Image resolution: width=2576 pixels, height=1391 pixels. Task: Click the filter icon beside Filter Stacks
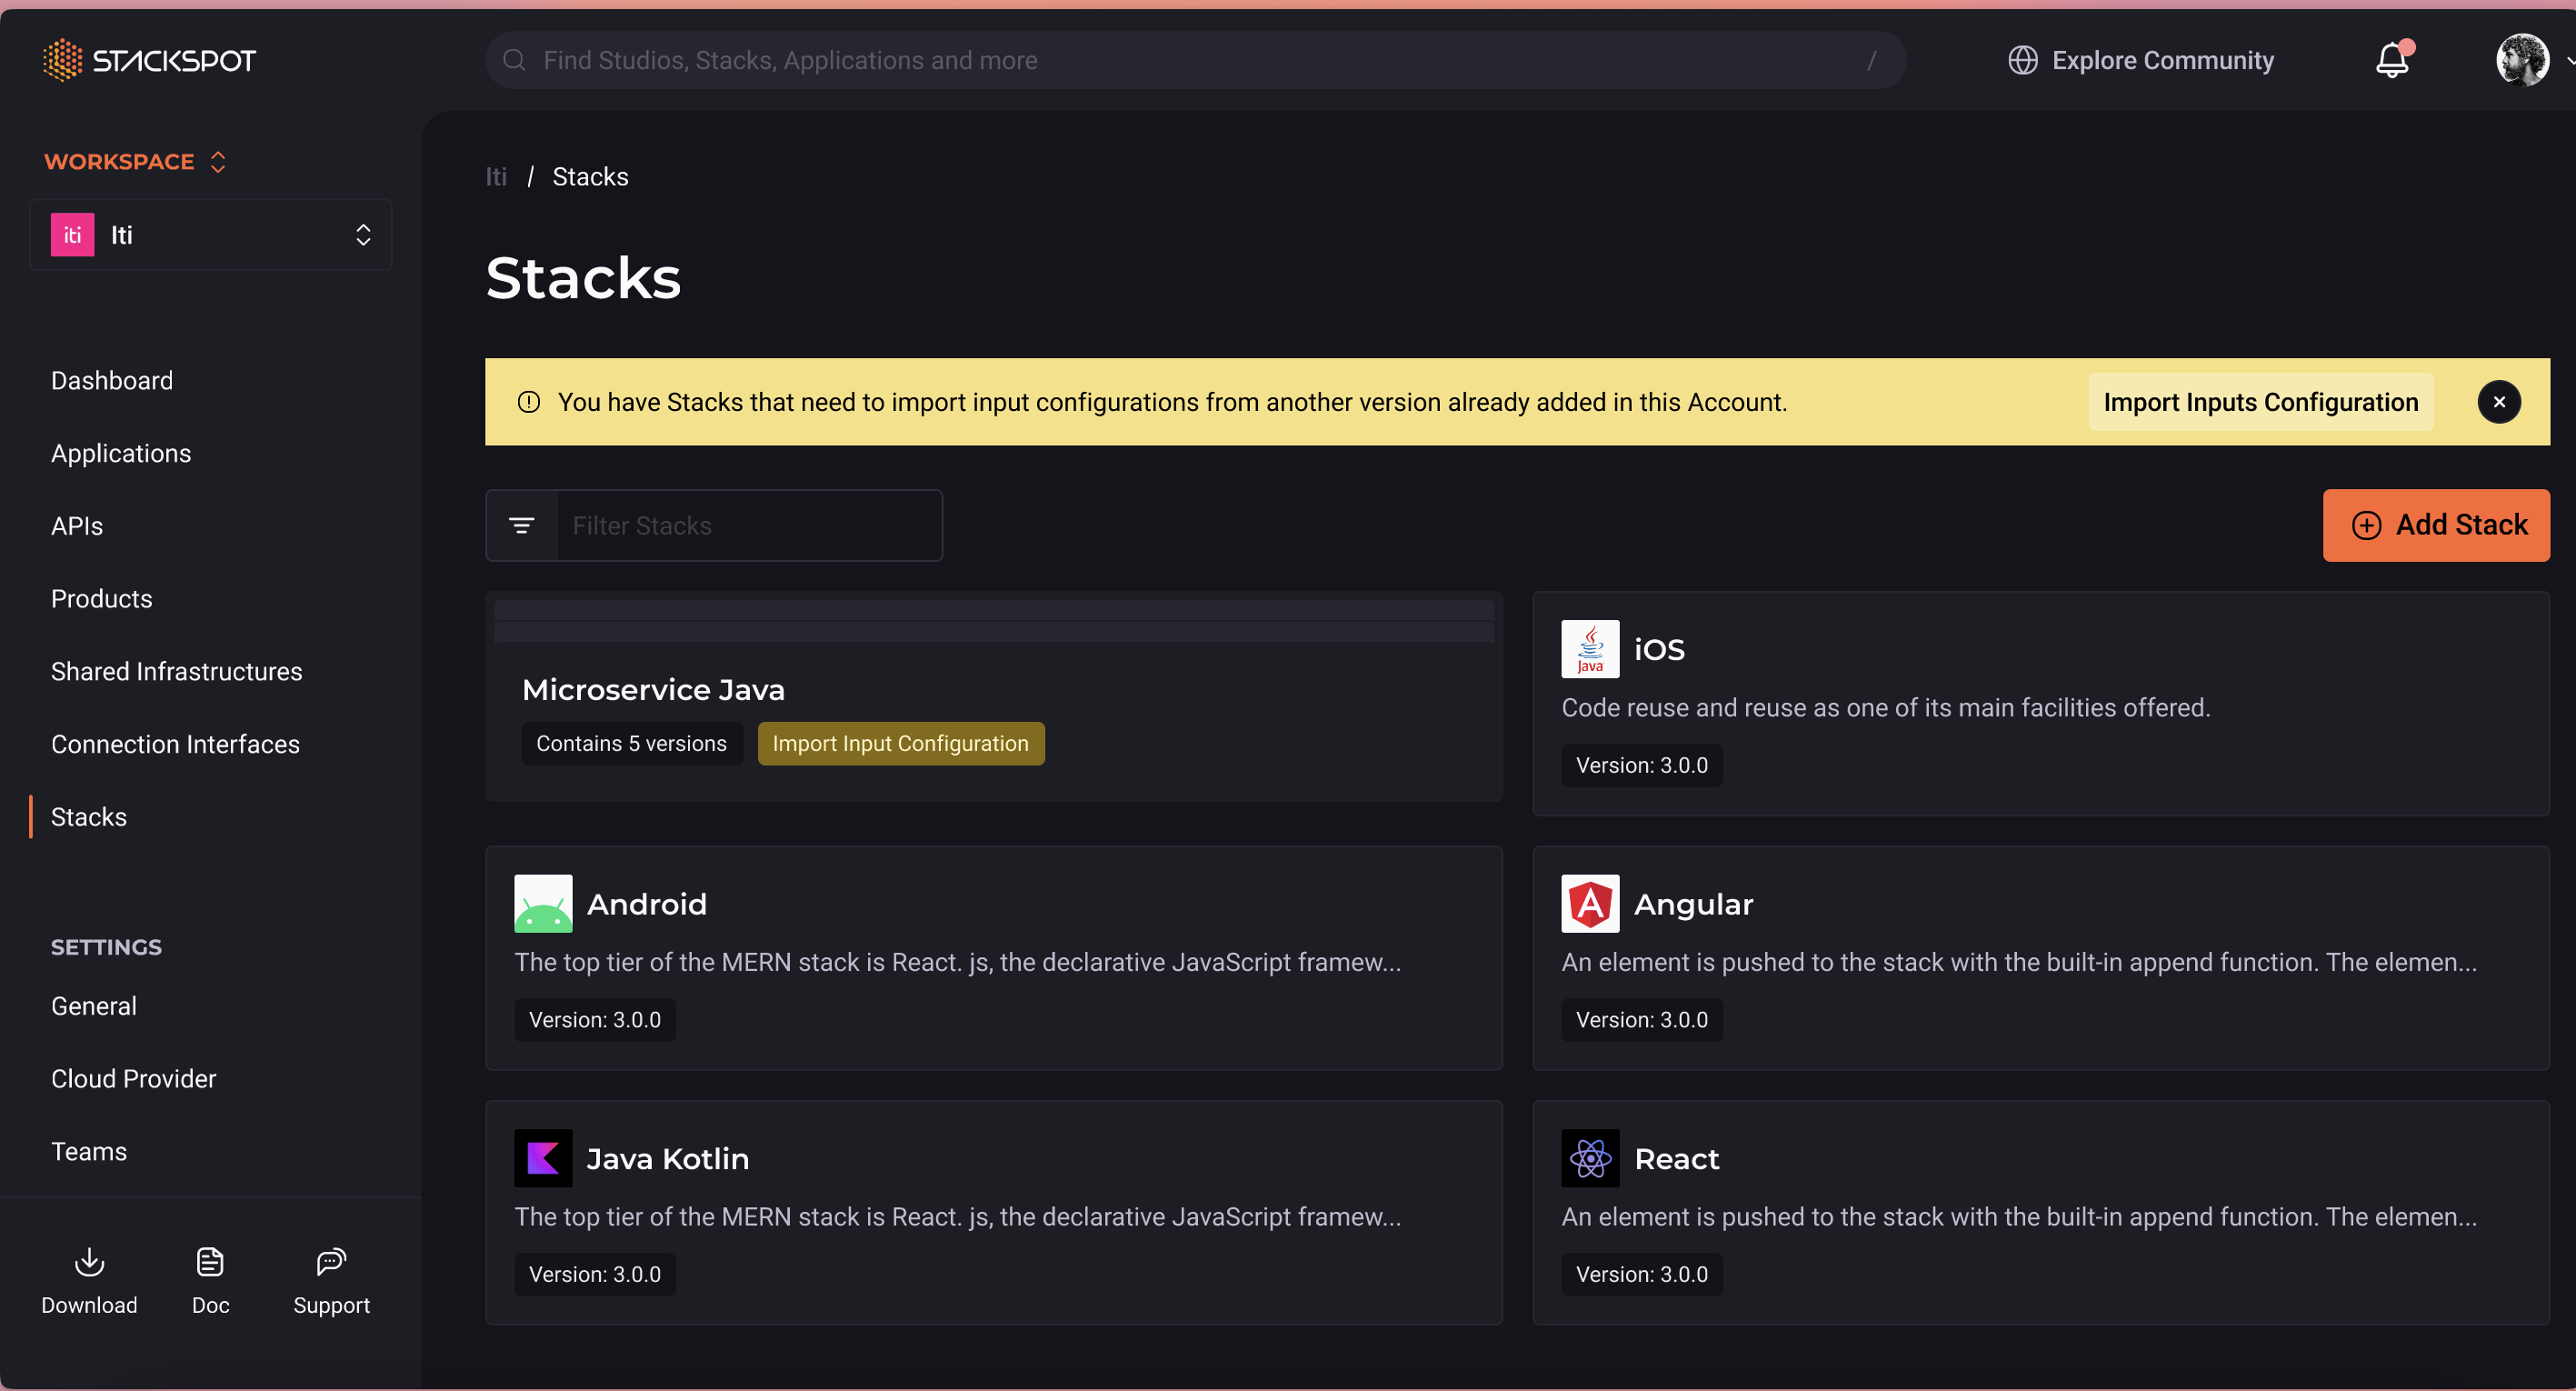pyautogui.click(x=522, y=526)
